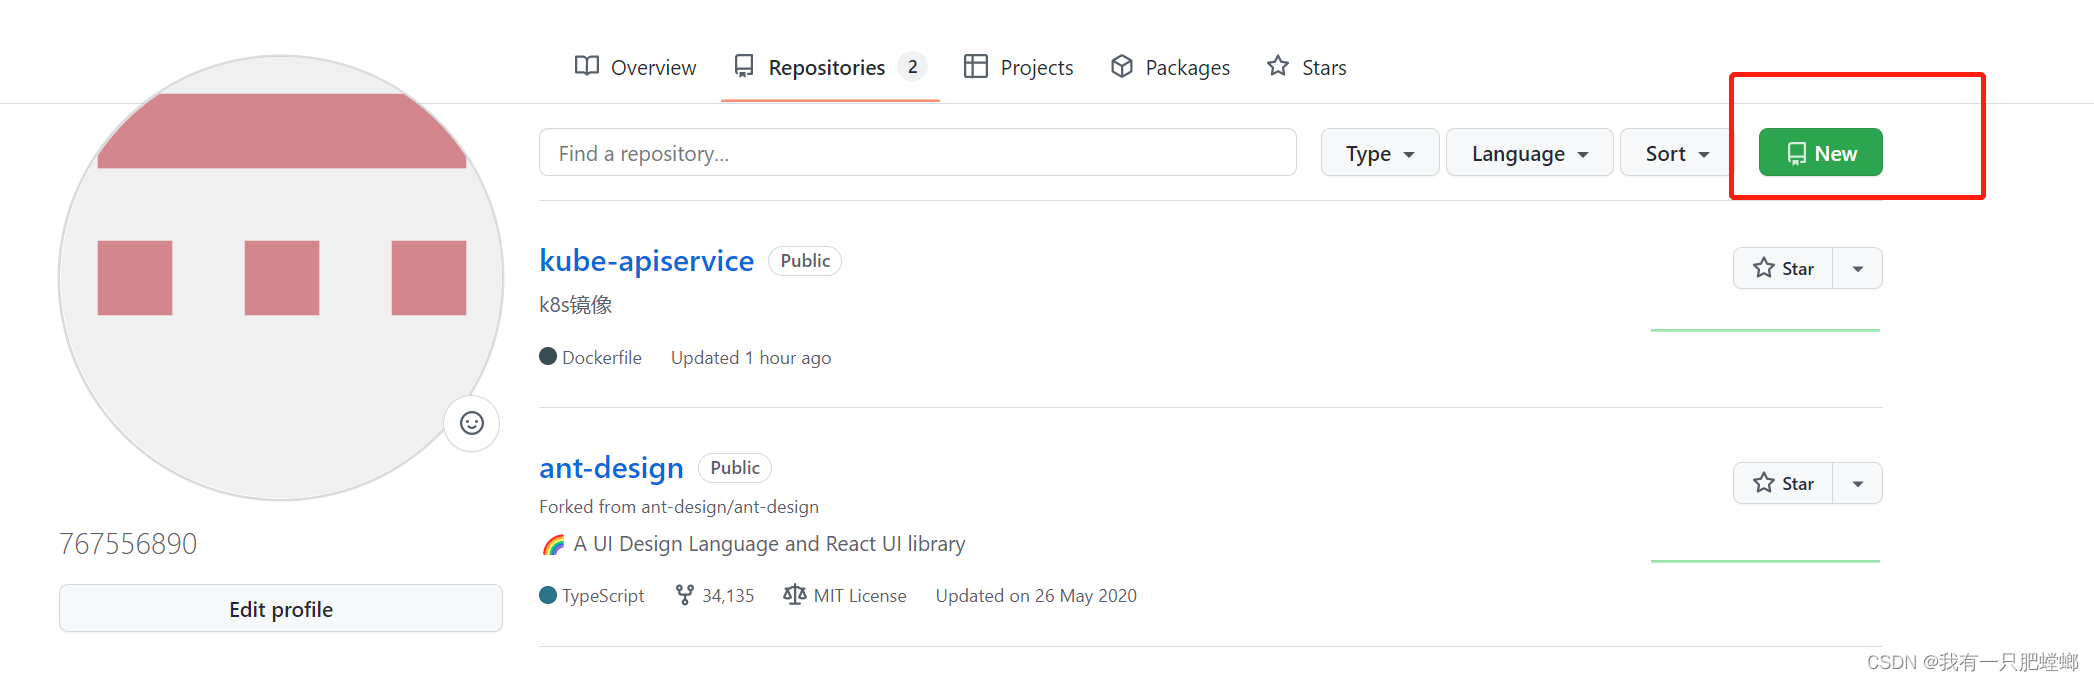Open the Overview tab
This screenshot has height=681, width=2094.
click(635, 67)
